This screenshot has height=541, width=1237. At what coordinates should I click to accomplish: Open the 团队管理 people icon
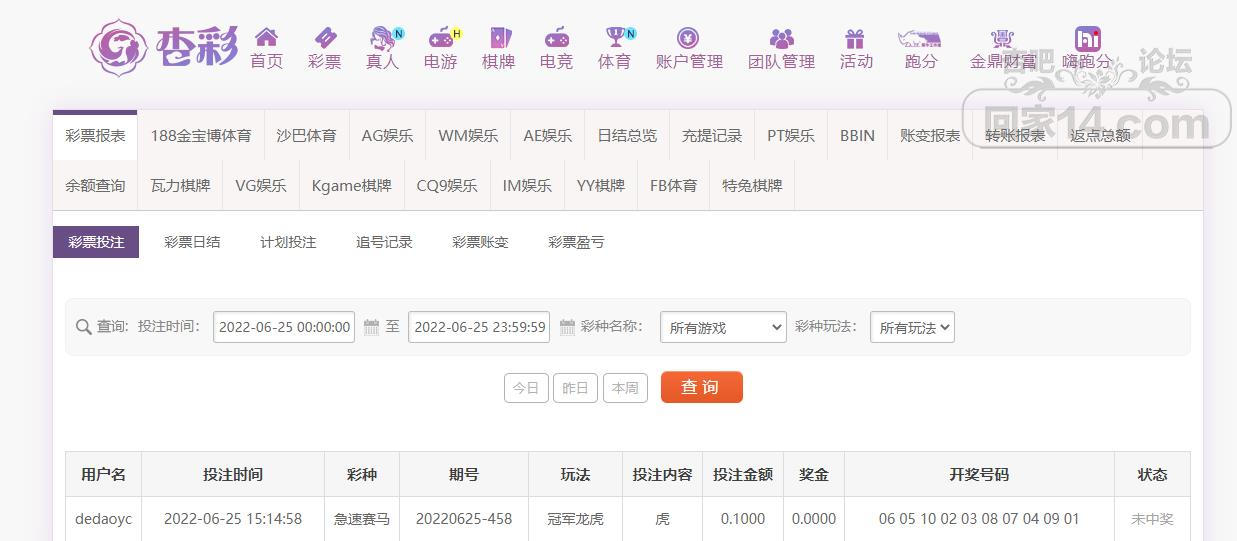point(782,38)
